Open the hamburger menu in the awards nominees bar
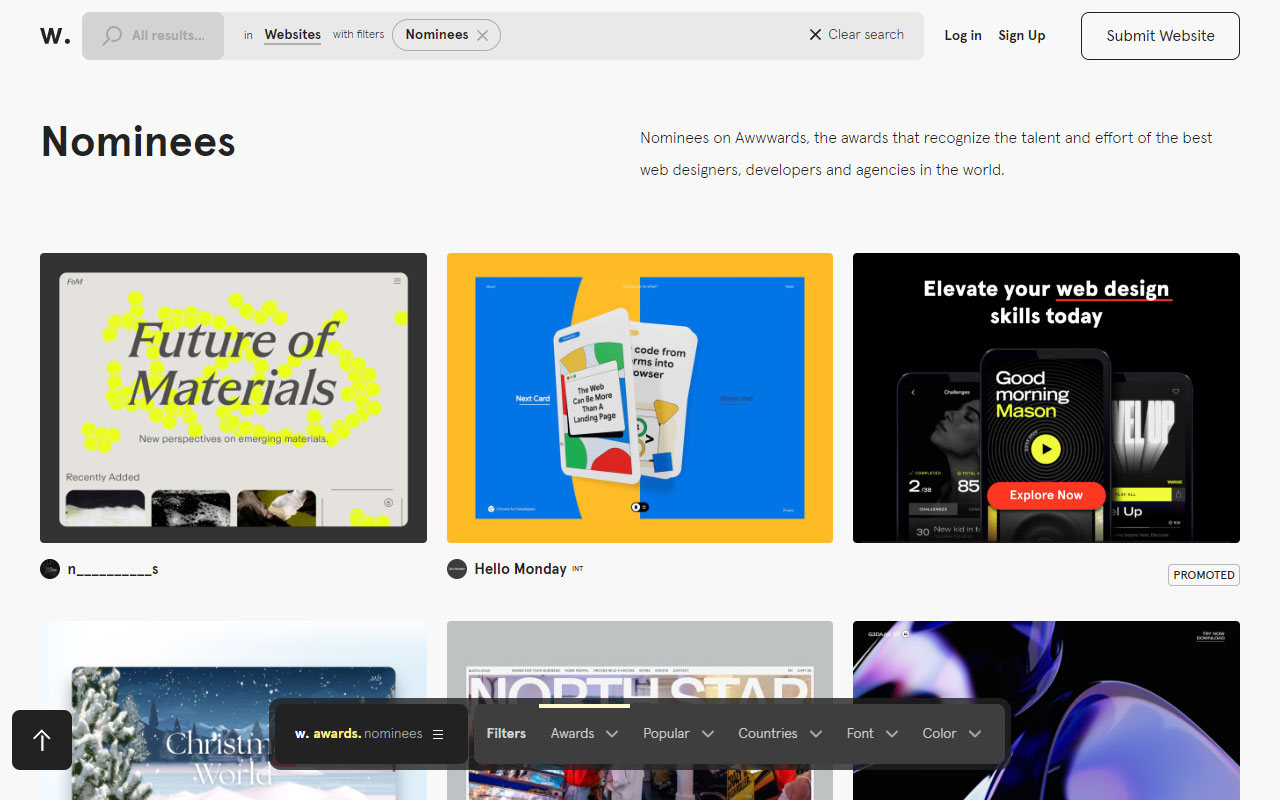Screen dimensions: 1280x800 click(438, 733)
